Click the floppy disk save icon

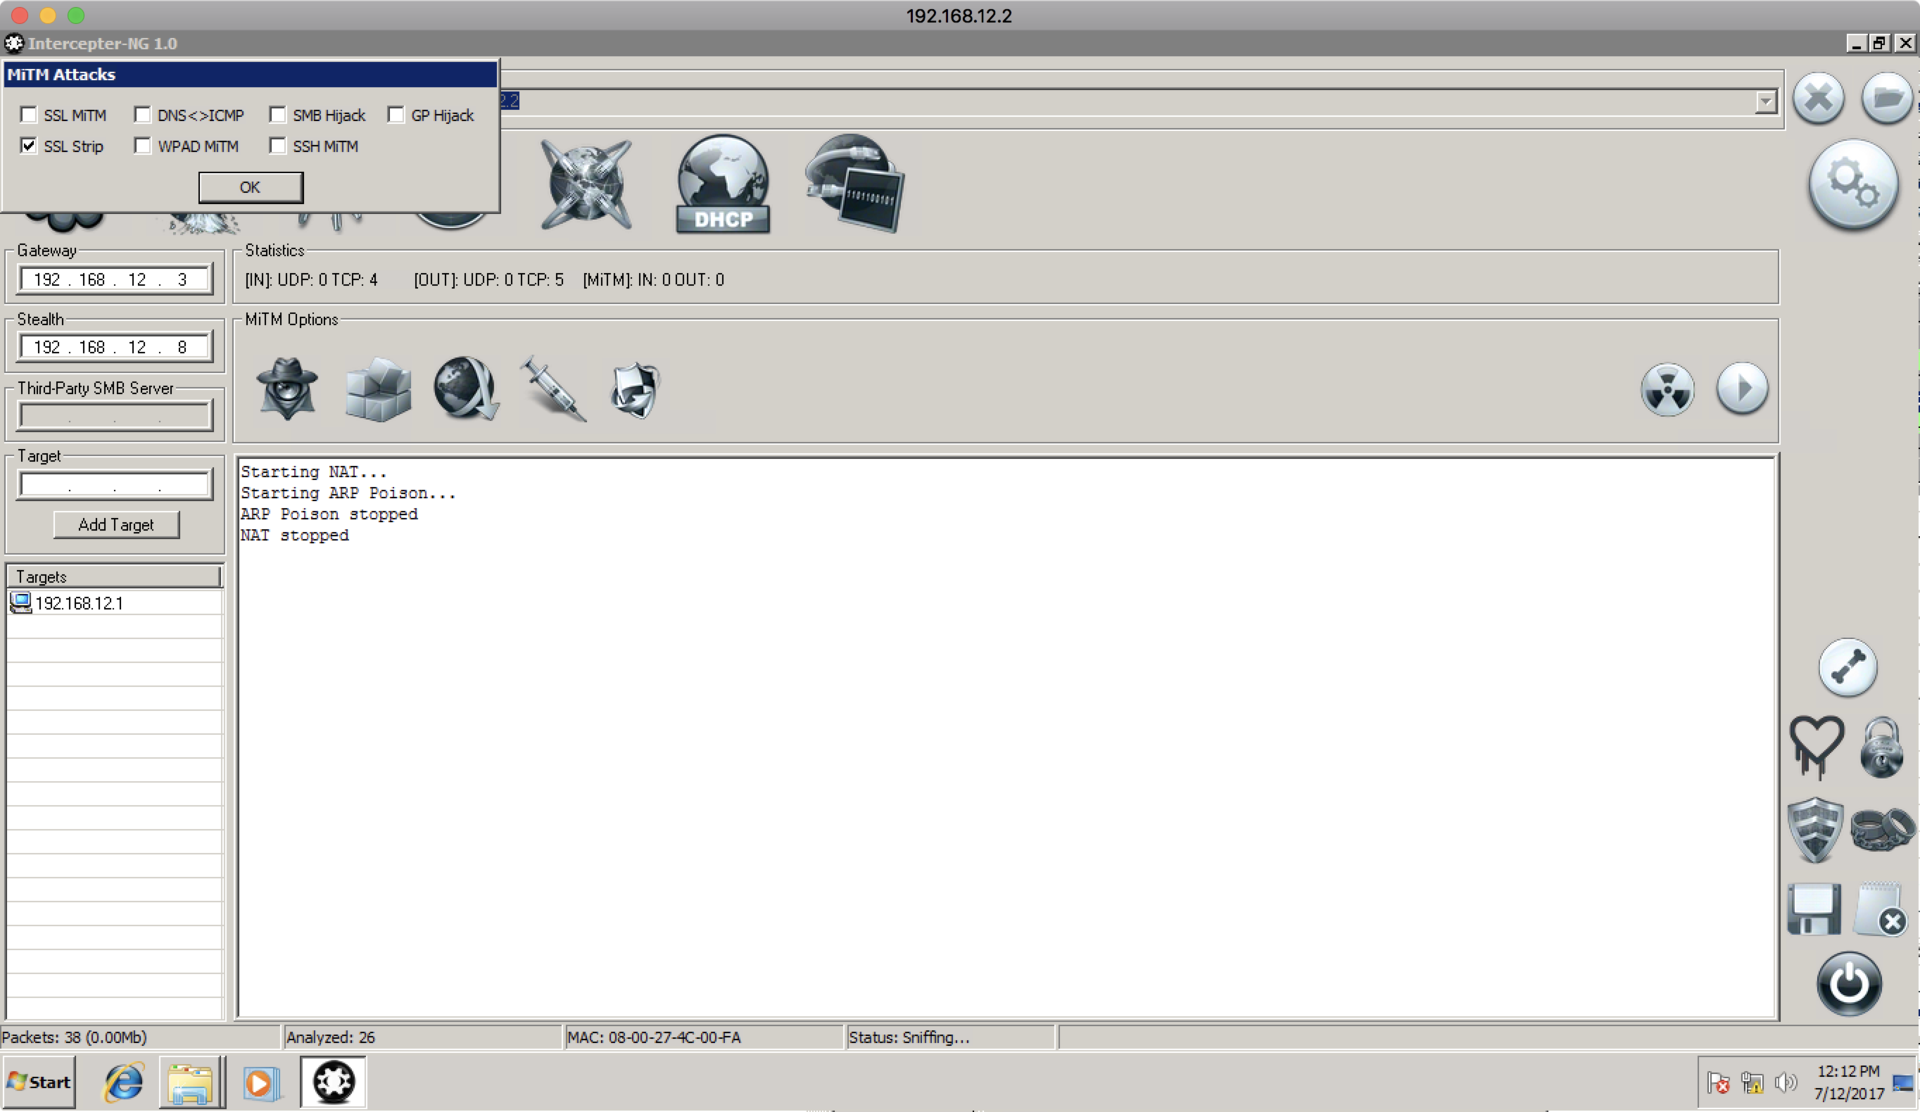coord(1813,909)
